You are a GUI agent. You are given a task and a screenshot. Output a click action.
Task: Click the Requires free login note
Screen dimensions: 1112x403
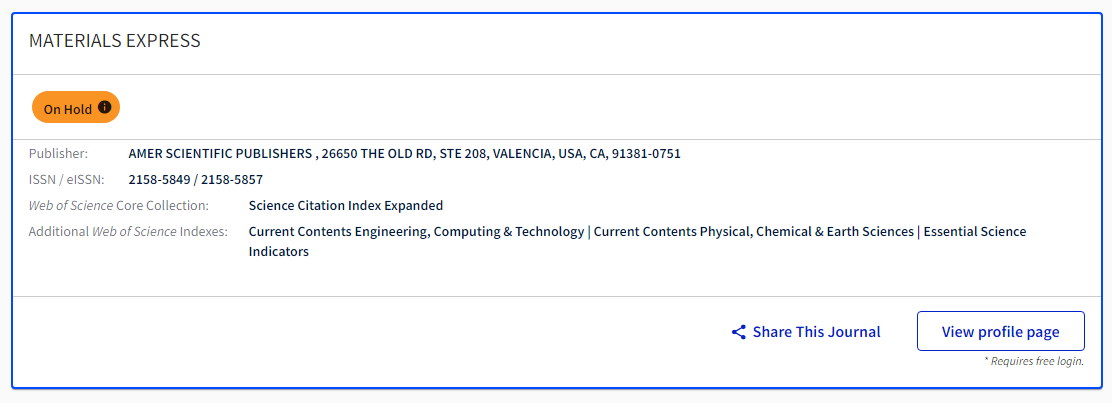coord(1034,361)
